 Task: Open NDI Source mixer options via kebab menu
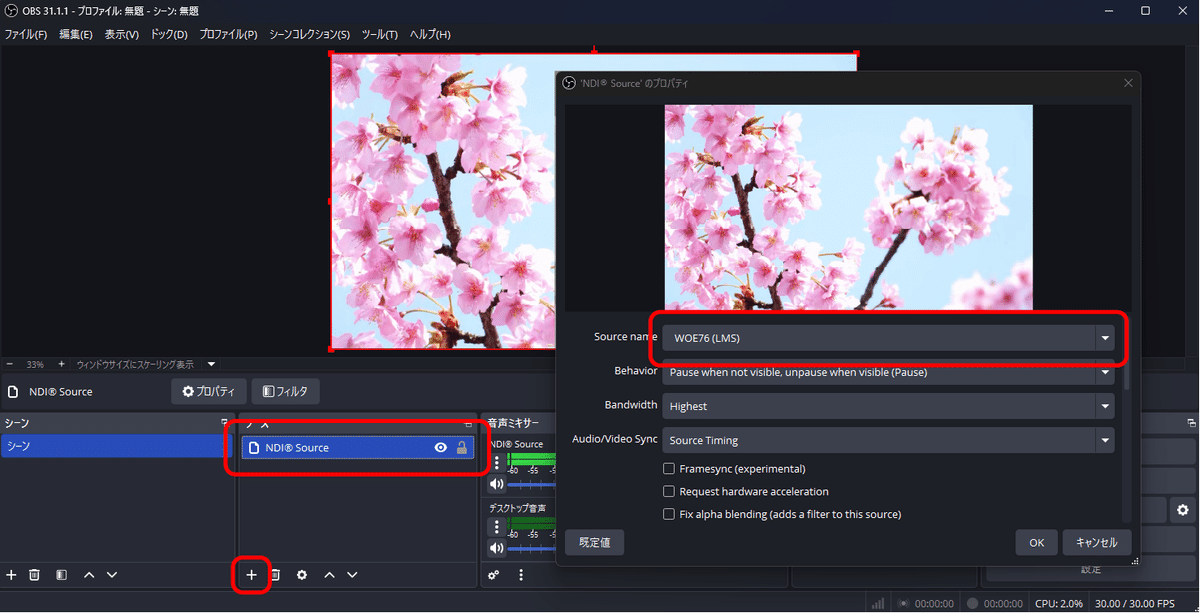(x=495, y=463)
